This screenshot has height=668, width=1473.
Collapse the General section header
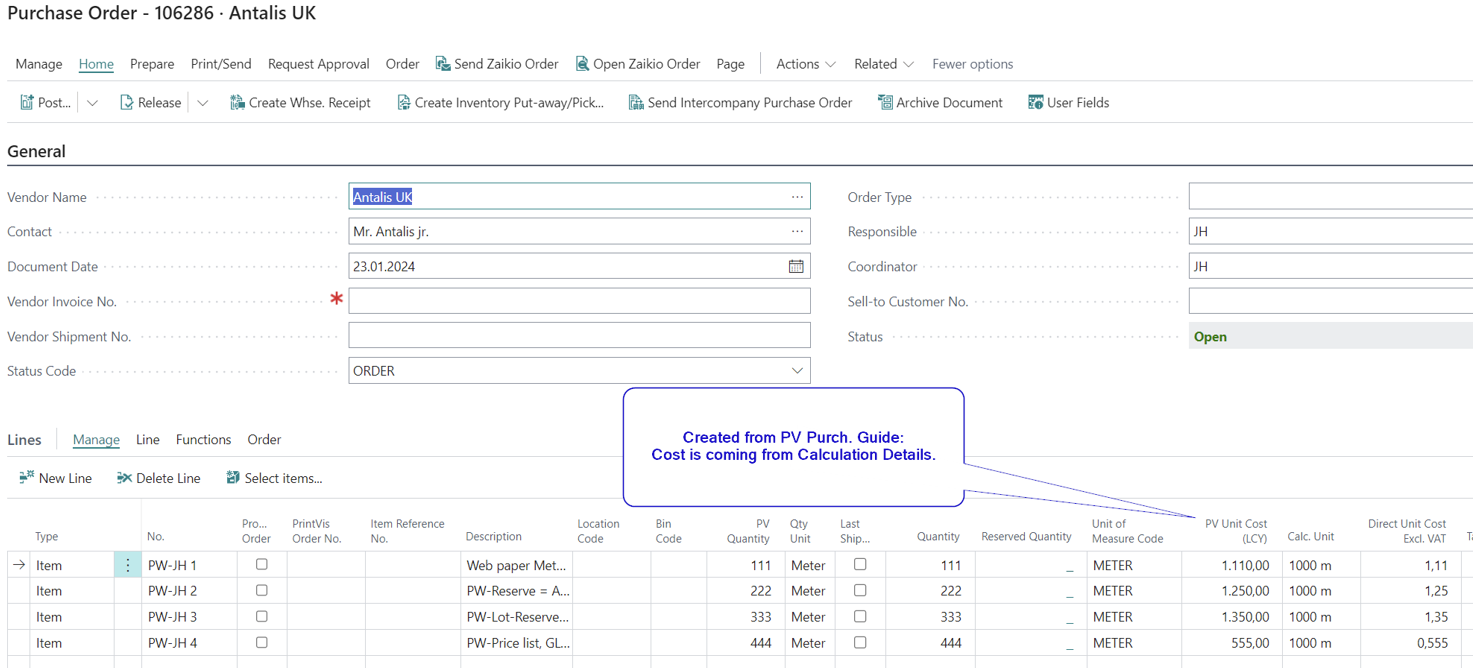click(x=36, y=152)
